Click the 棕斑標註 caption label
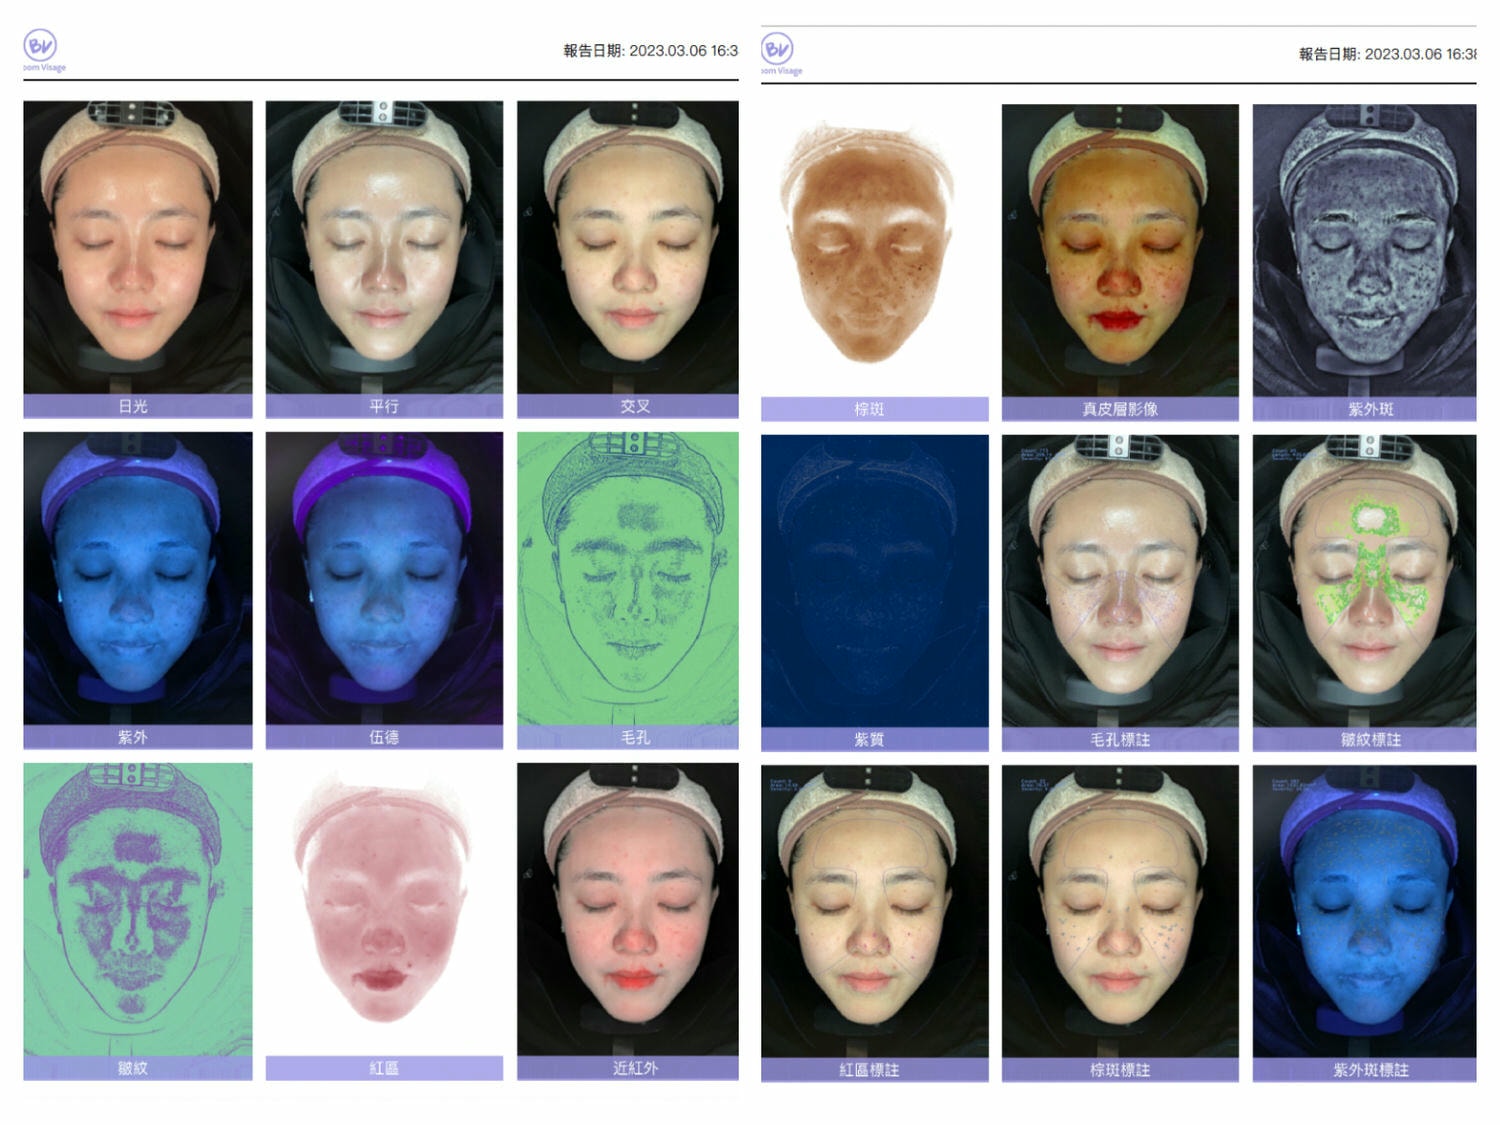 tap(1120, 1070)
